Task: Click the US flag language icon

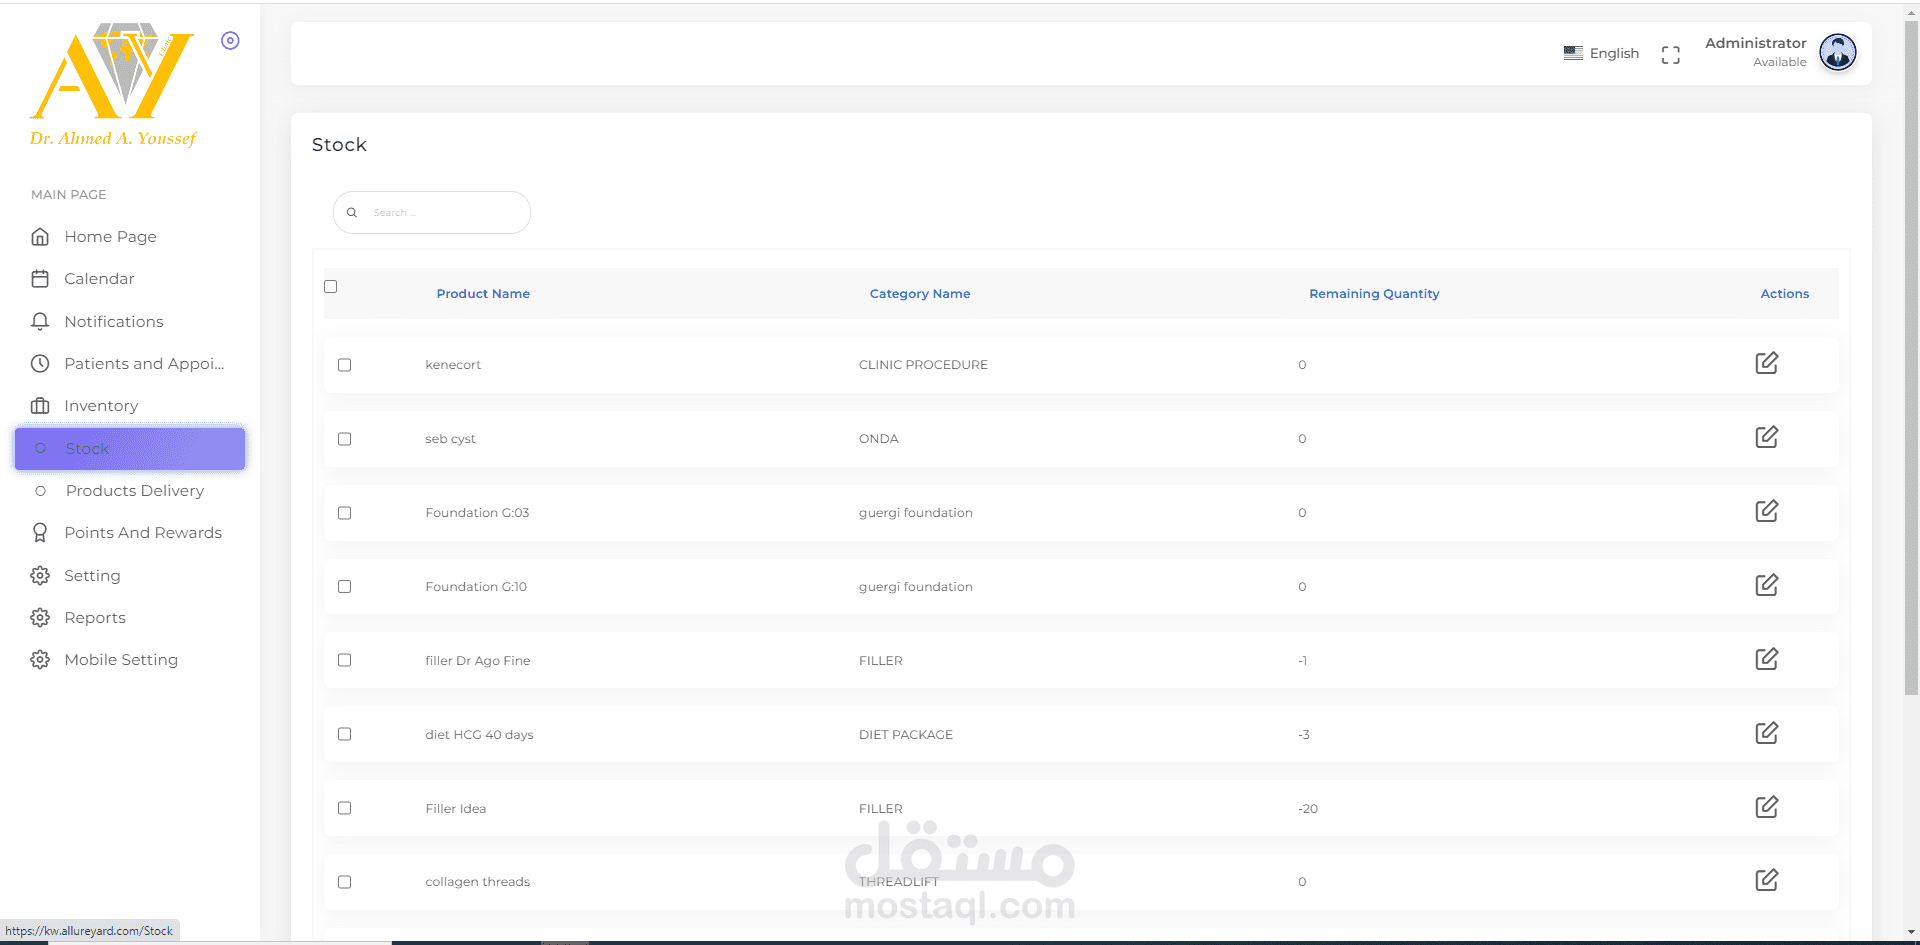Action: tap(1573, 53)
